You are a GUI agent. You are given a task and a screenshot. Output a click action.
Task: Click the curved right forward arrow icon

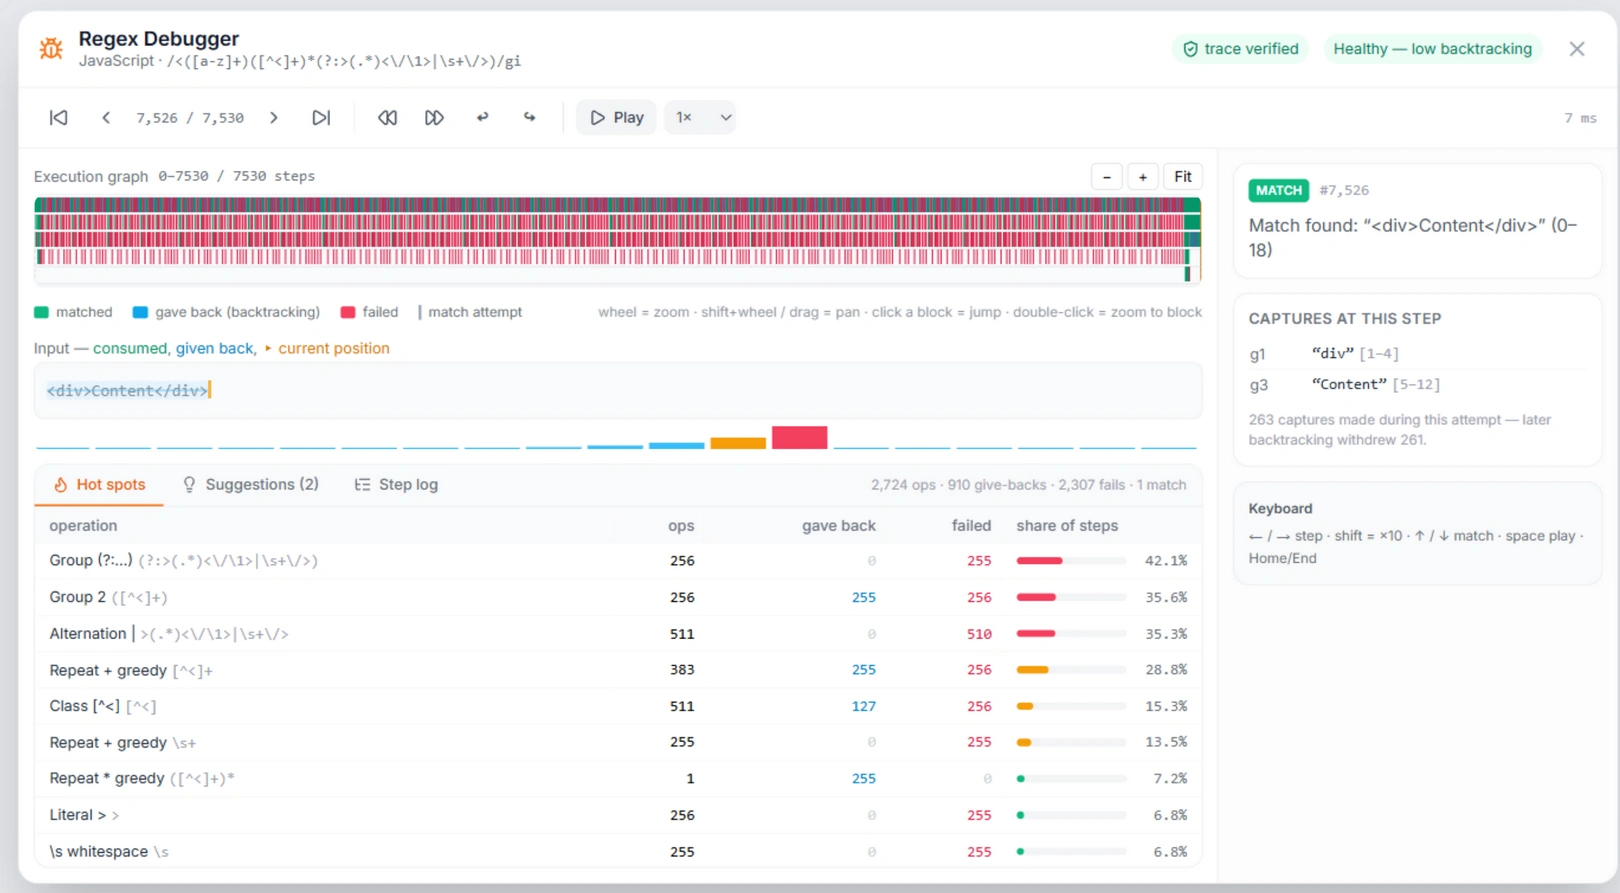tap(529, 118)
